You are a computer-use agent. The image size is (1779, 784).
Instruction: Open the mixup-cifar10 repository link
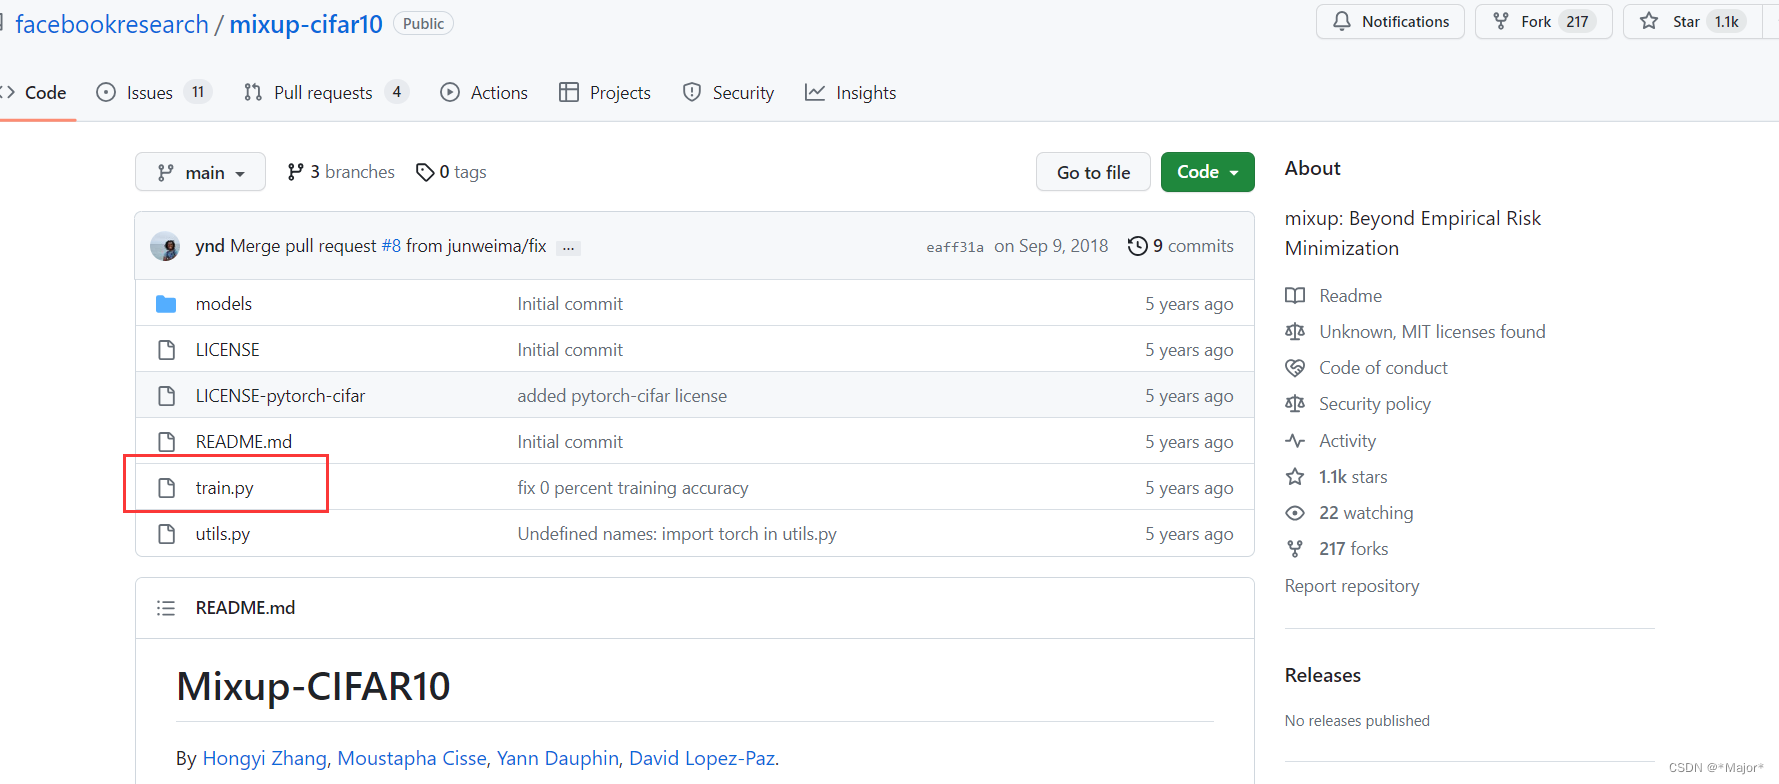[306, 24]
